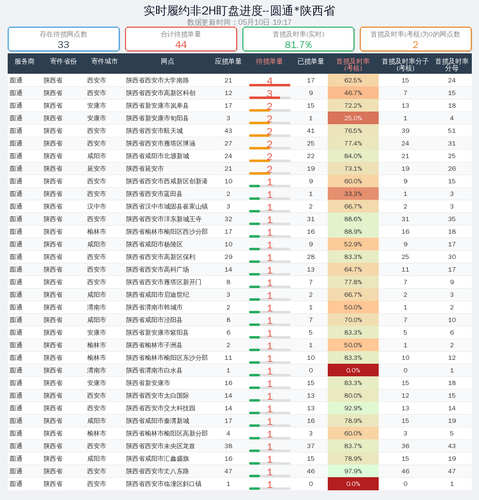Select the 陕西省西安市雁塔区博涵 outlet
Screen dimensions: 479x500
tap(161, 143)
